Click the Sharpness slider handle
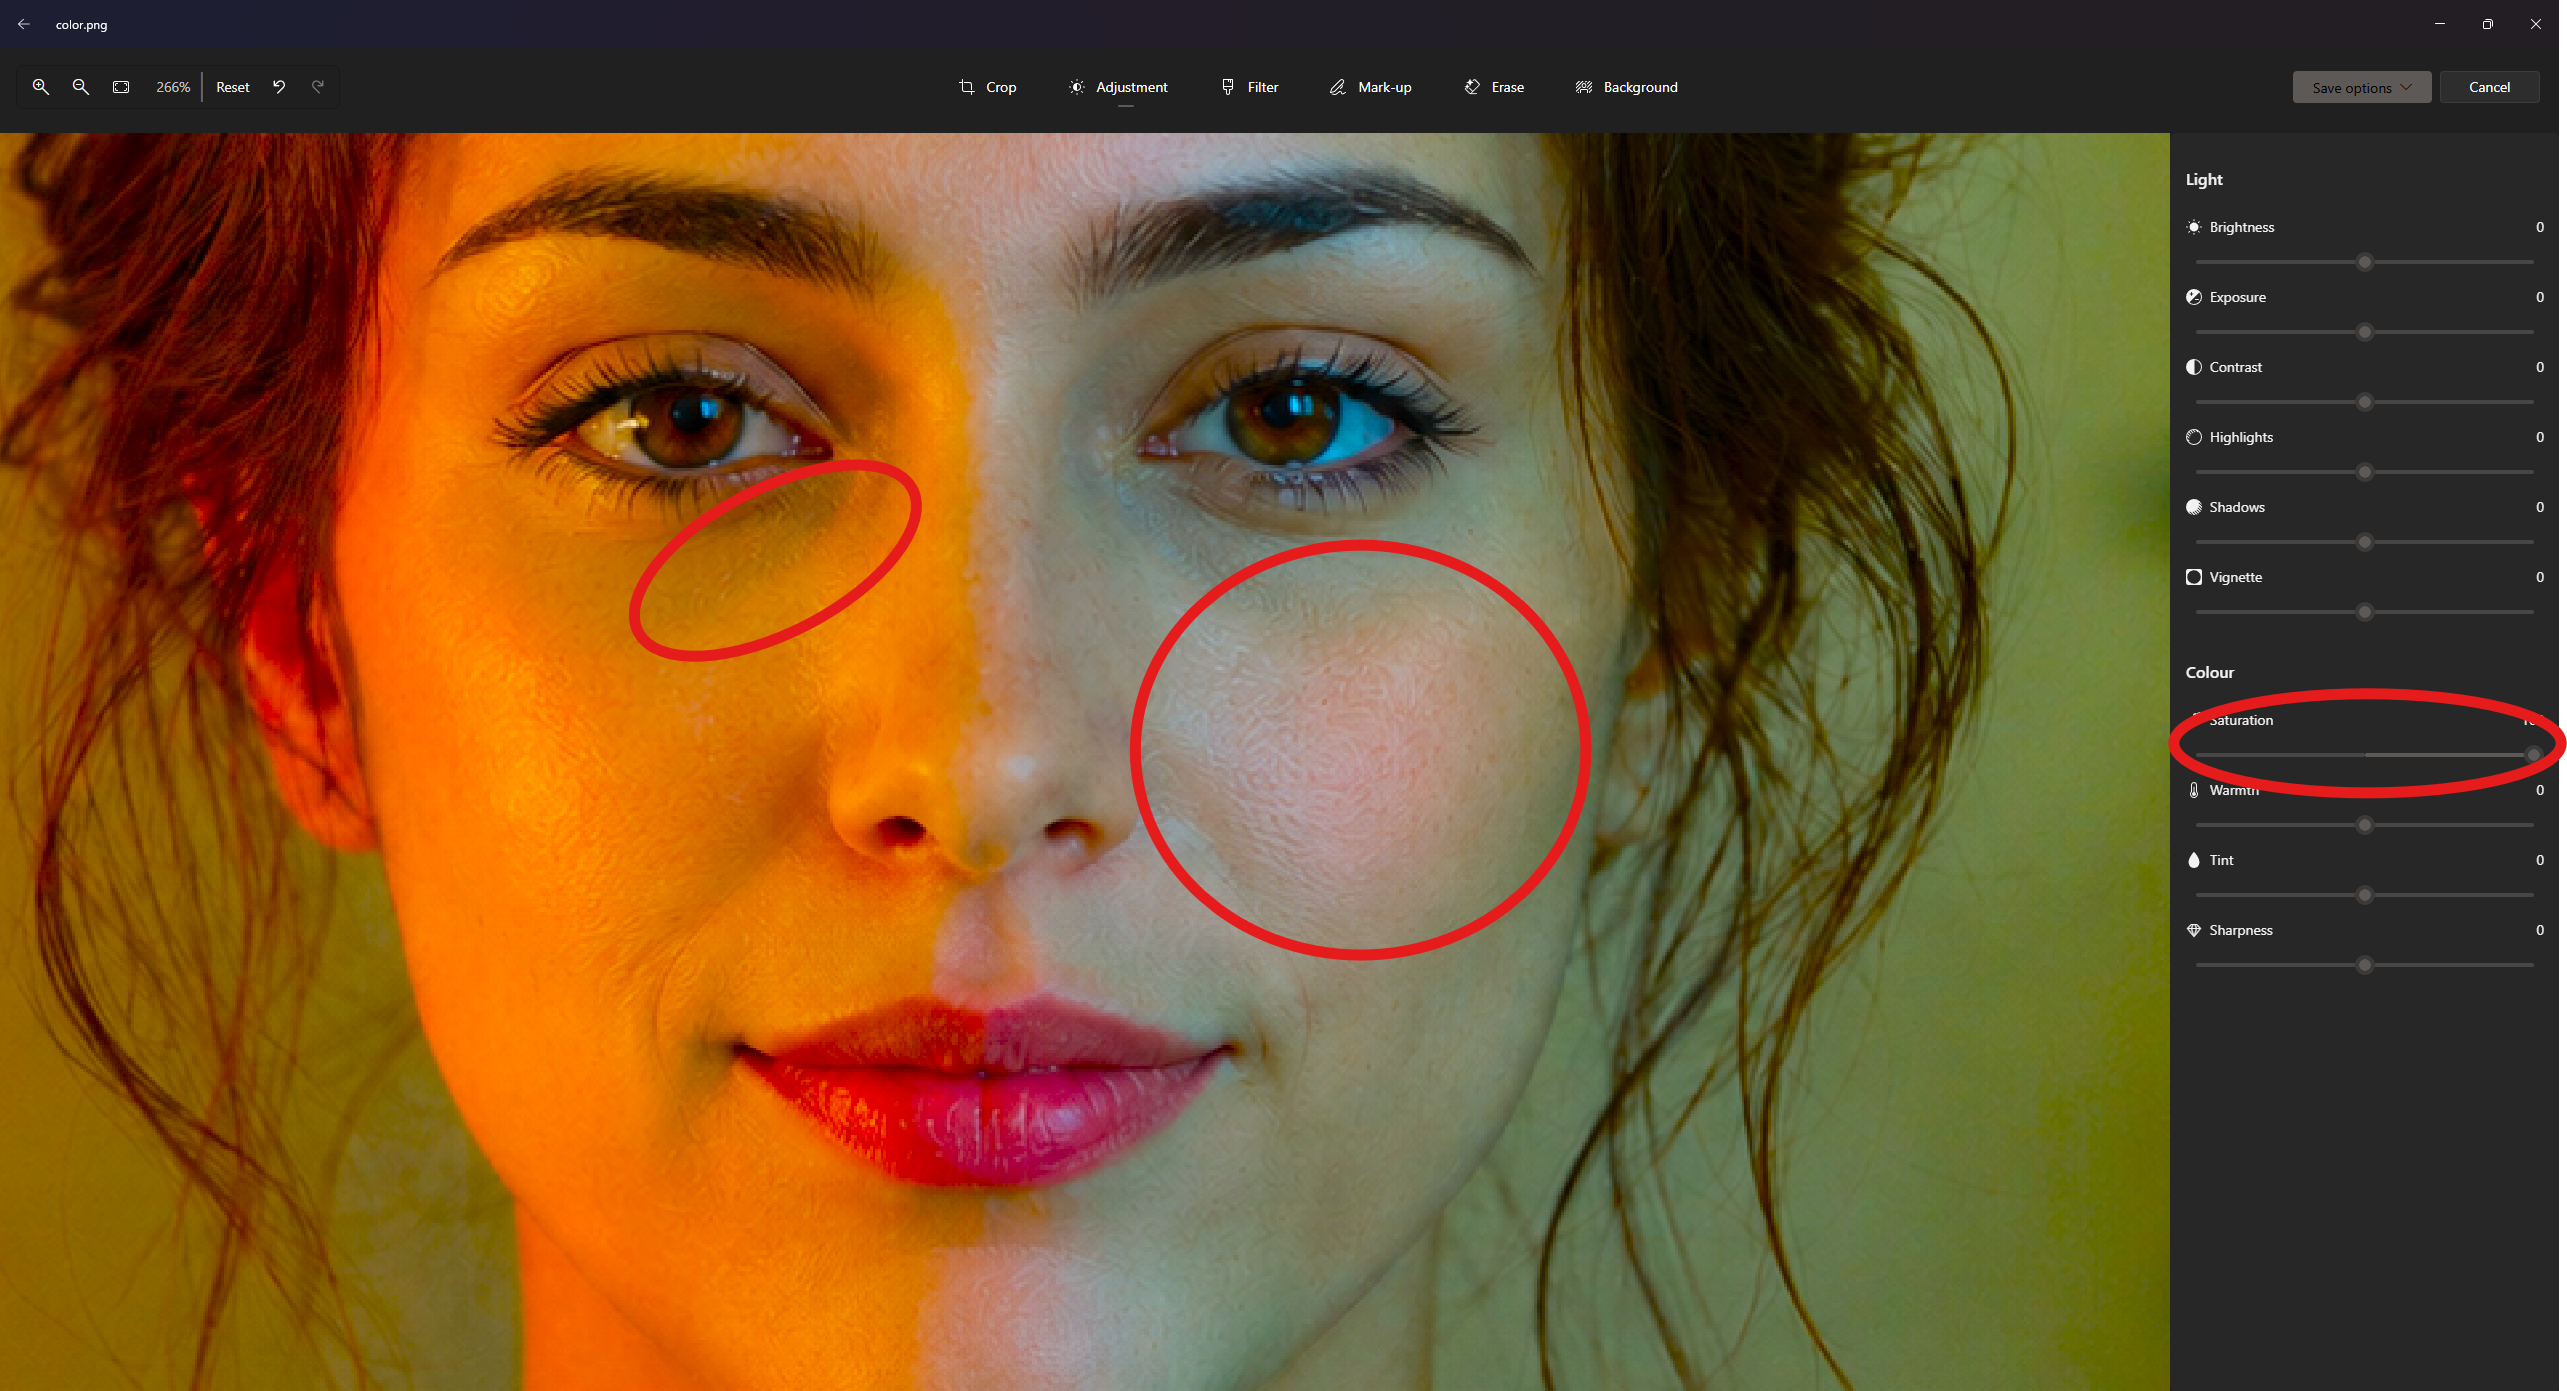The image size is (2567, 1391). (x=2364, y=965)
